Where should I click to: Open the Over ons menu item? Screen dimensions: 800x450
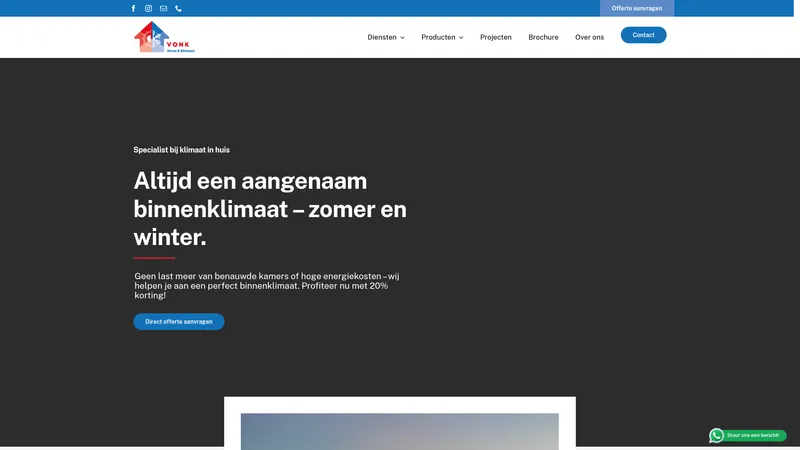point(589,37)
